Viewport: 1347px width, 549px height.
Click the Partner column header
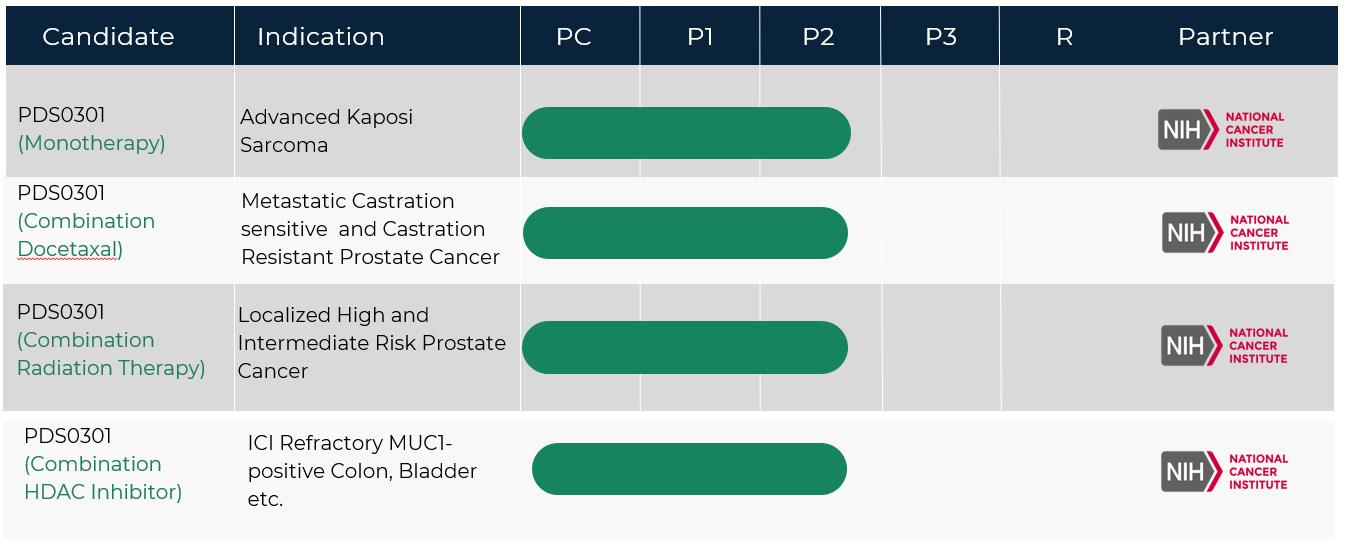point(1225,37)
